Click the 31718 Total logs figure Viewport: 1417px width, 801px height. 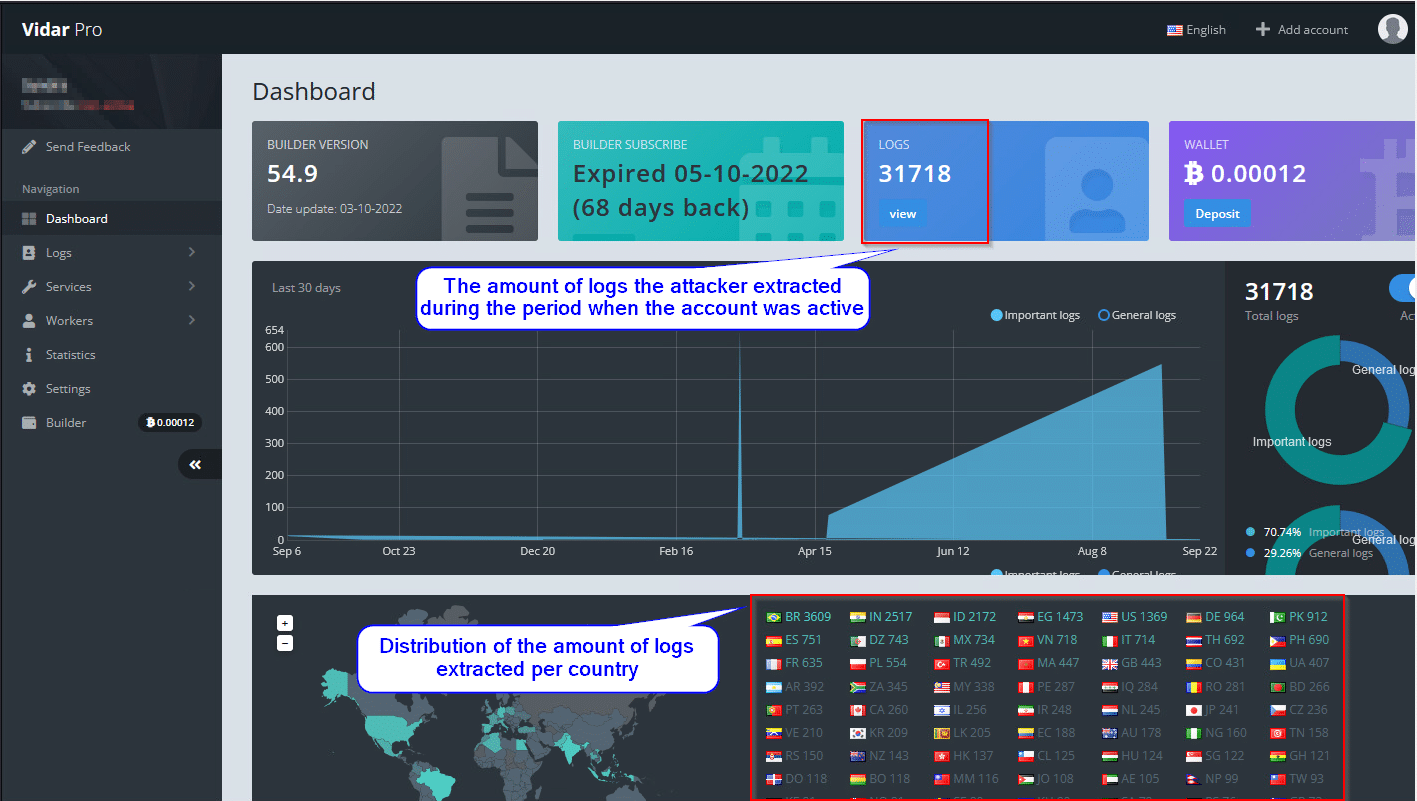point(1279,292)
